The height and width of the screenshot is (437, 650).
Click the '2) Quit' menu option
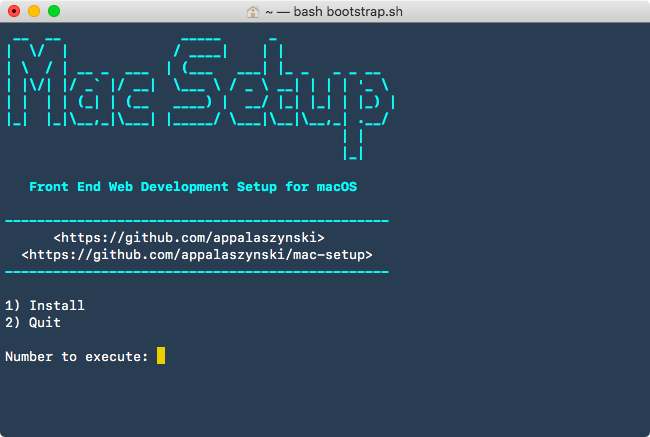[33, 323]
